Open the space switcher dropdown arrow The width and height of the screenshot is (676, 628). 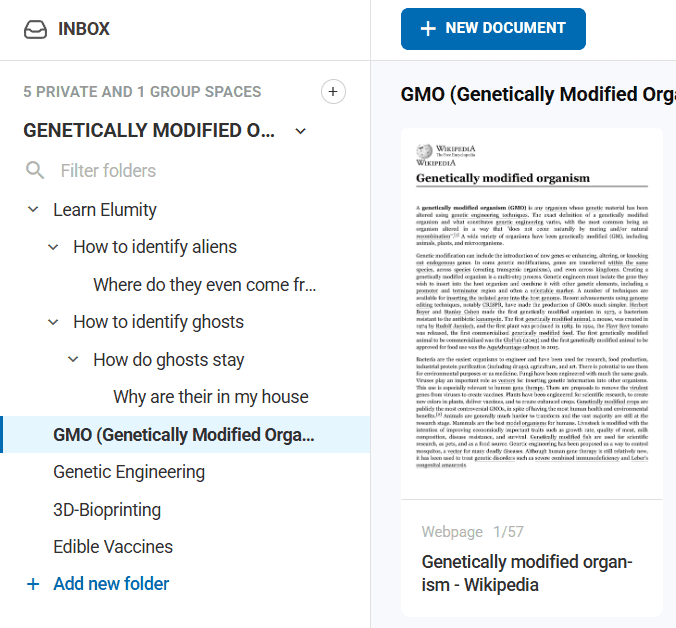[x=301, y=131]
